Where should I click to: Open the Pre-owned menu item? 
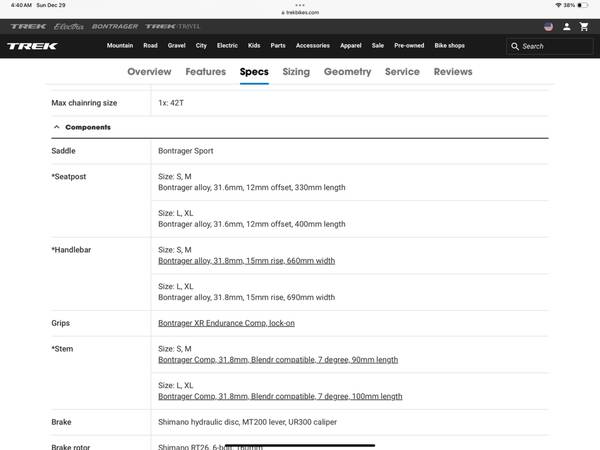[410, 46]
